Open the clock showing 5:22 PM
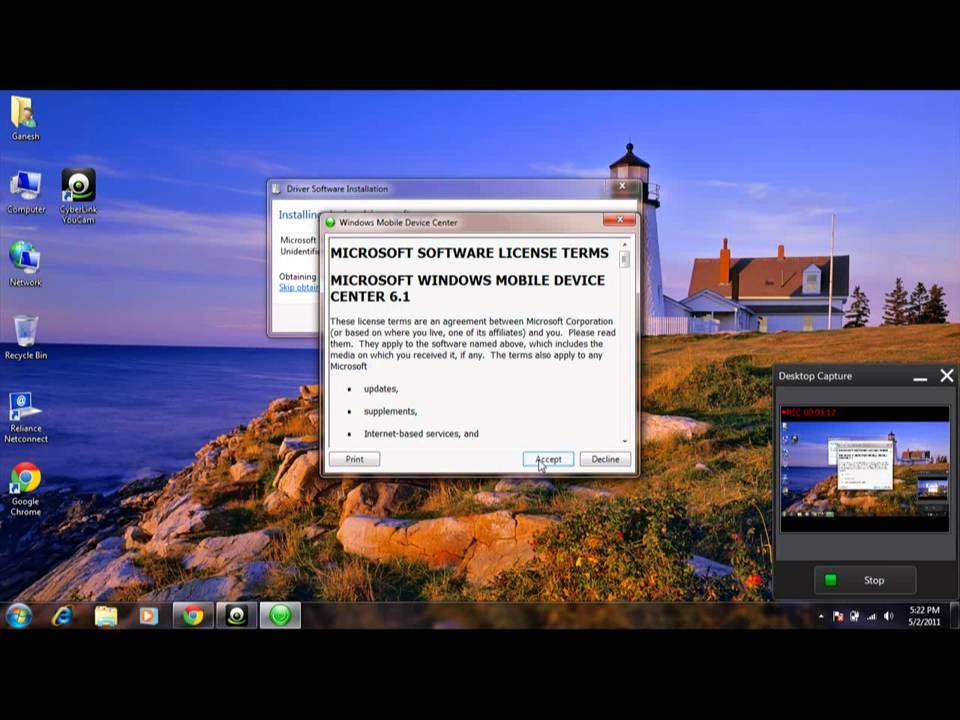 click(x=924, y=616)
